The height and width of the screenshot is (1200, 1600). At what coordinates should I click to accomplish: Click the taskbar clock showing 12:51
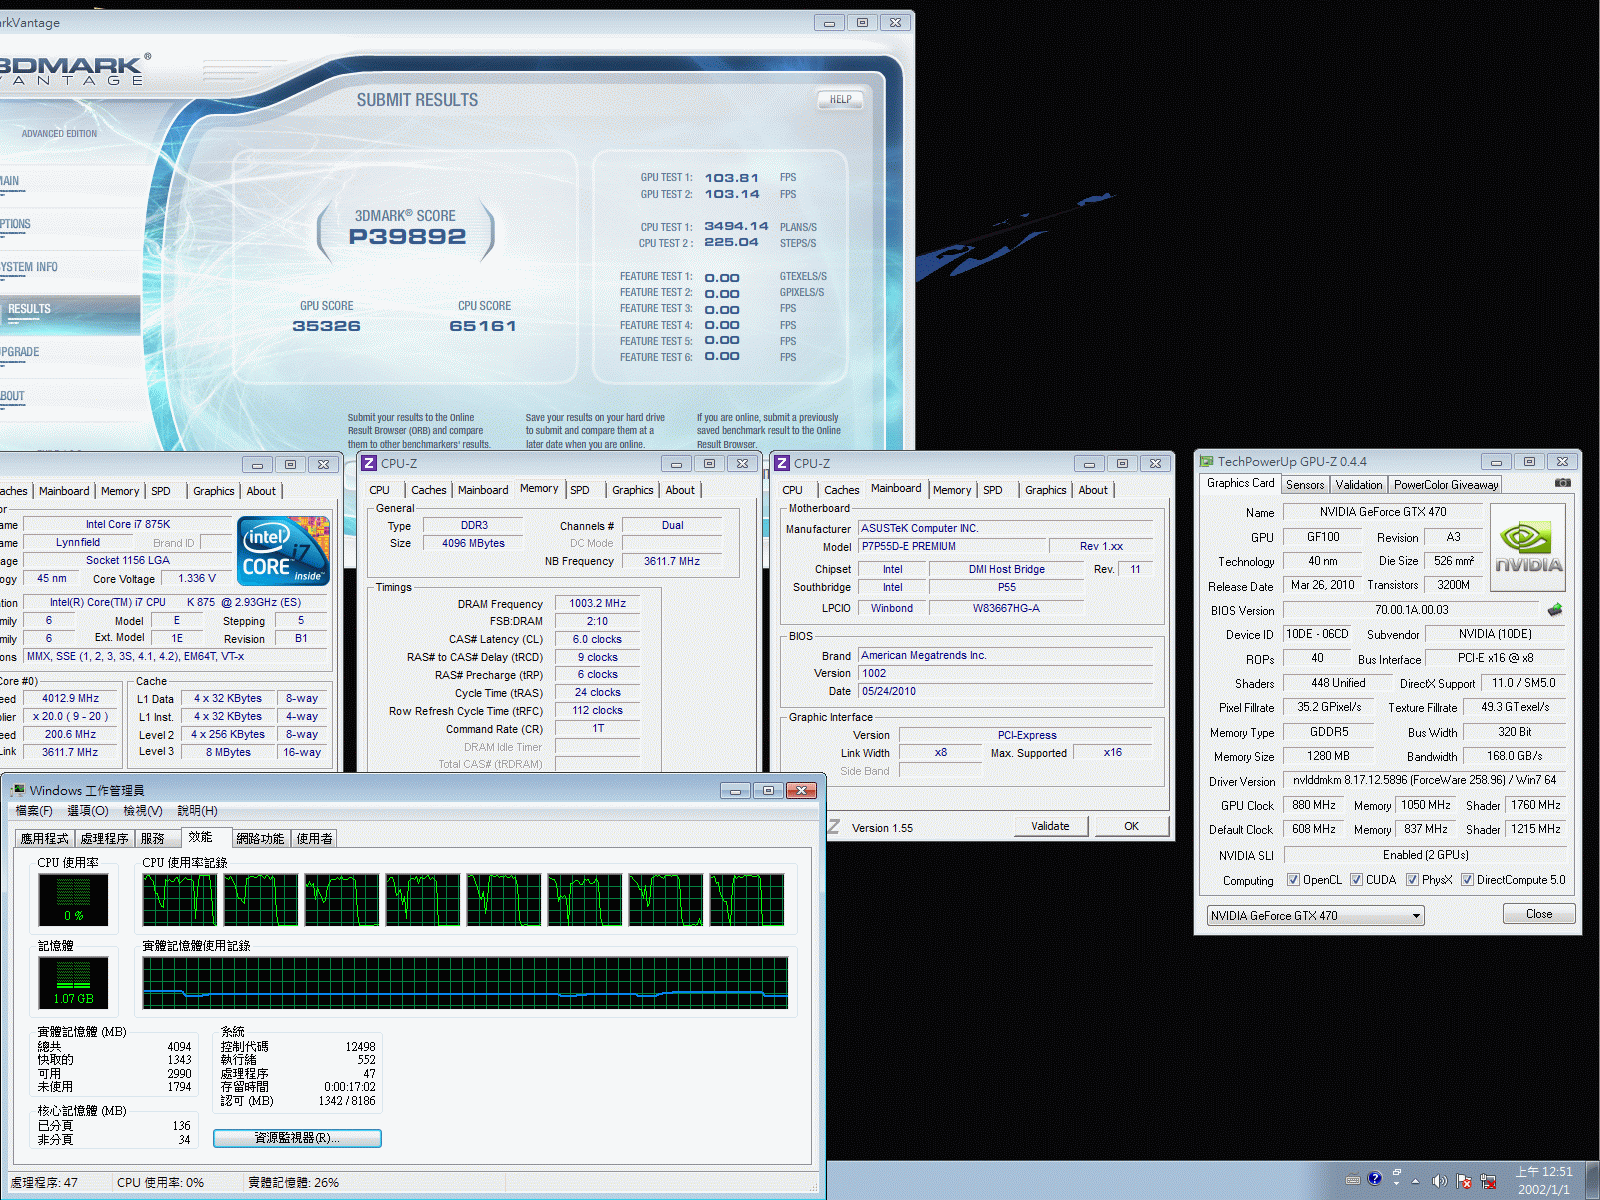(1543, 1180)
